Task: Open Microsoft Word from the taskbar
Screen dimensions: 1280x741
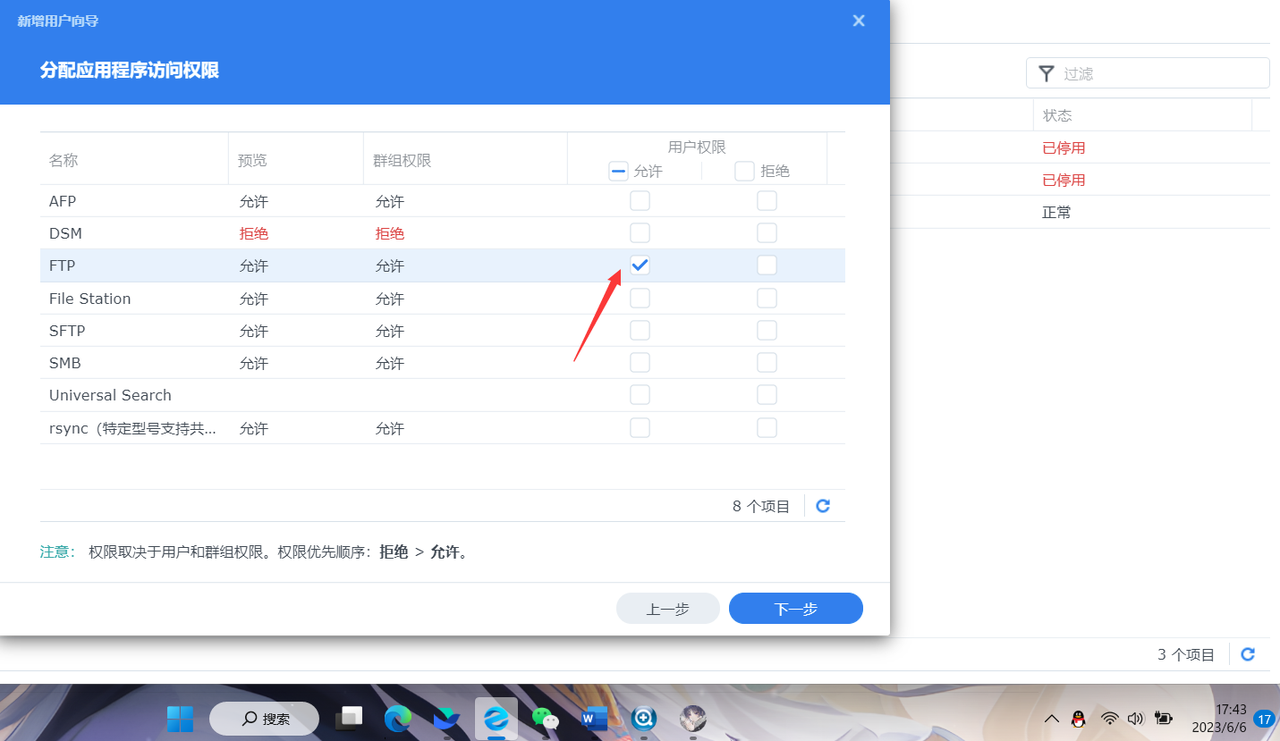Action: 594,718
